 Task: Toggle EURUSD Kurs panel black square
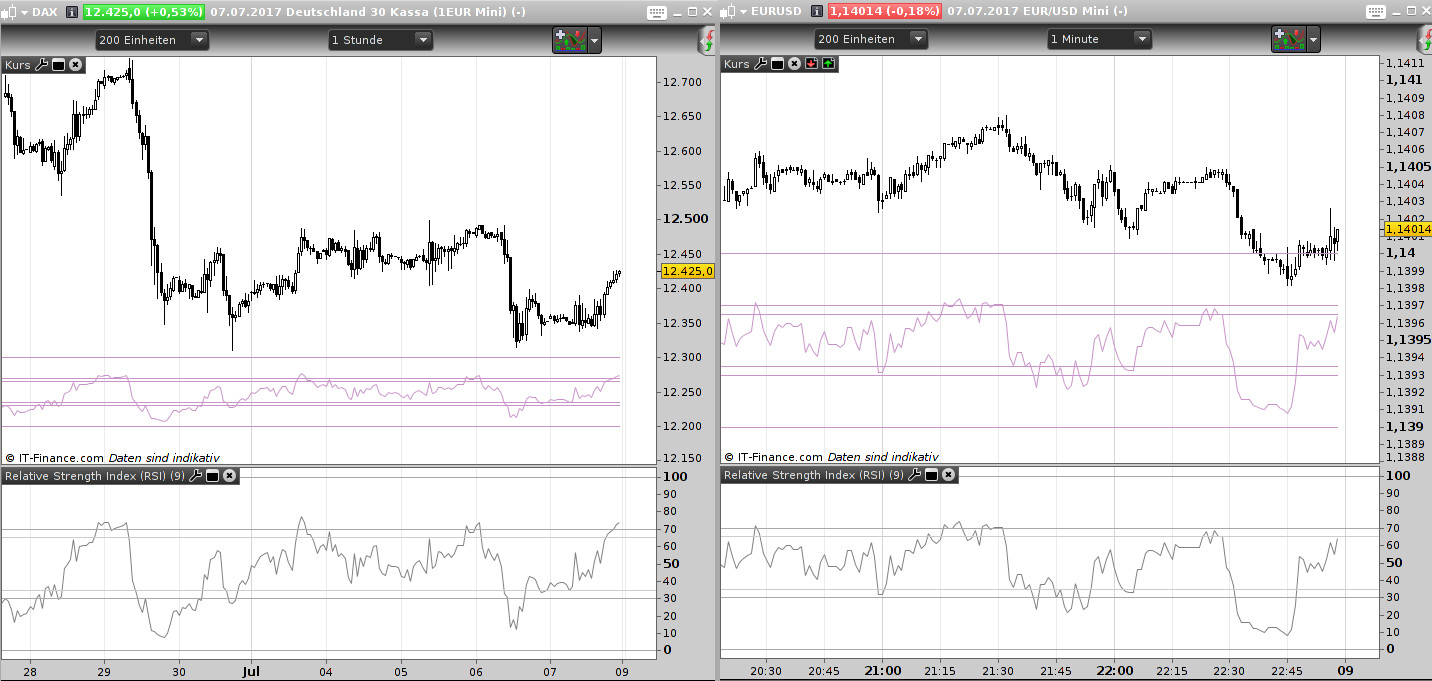[777, 64]
